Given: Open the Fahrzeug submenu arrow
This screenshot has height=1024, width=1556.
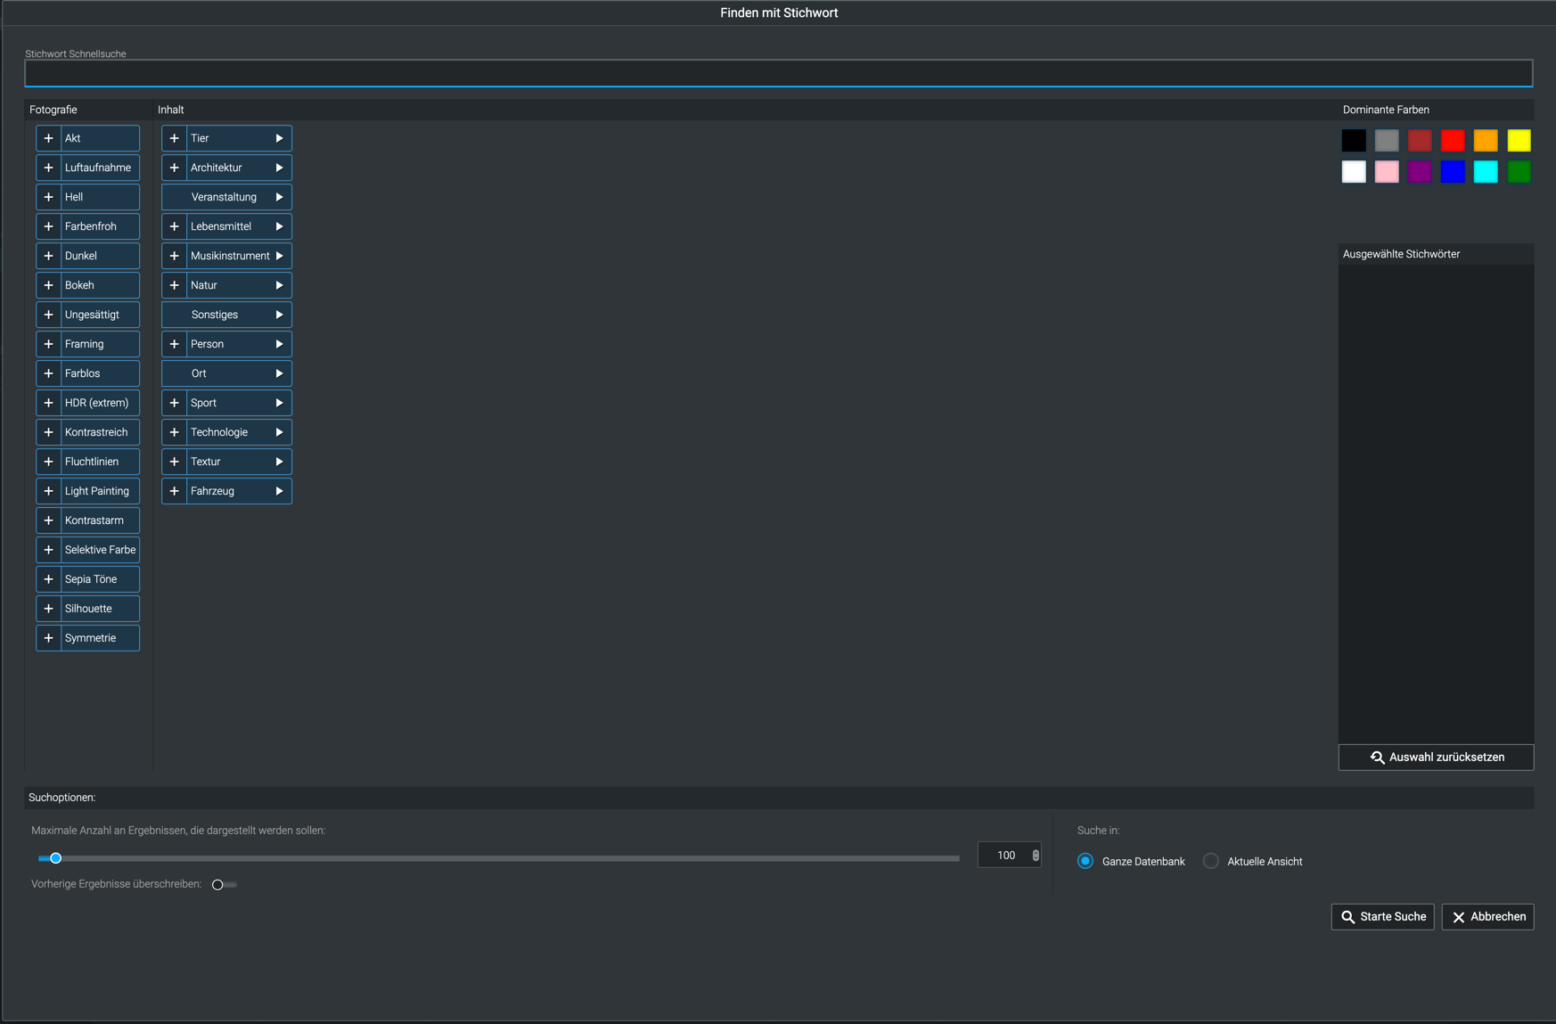Looking at the screenshot, I should [279, 491].
